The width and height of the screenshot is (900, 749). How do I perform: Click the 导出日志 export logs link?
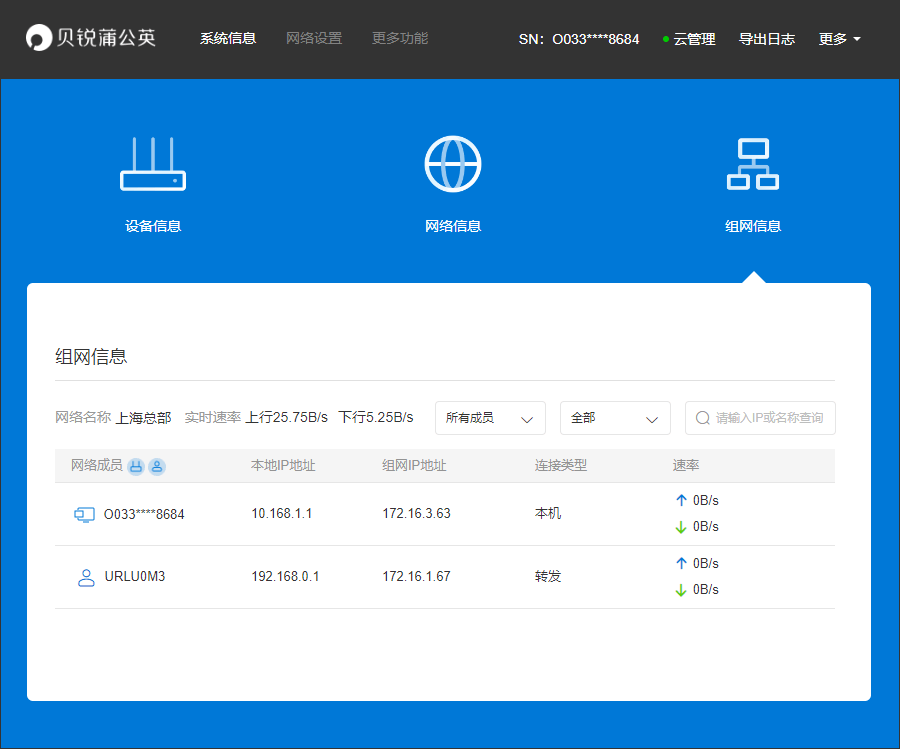click(766, 39)
